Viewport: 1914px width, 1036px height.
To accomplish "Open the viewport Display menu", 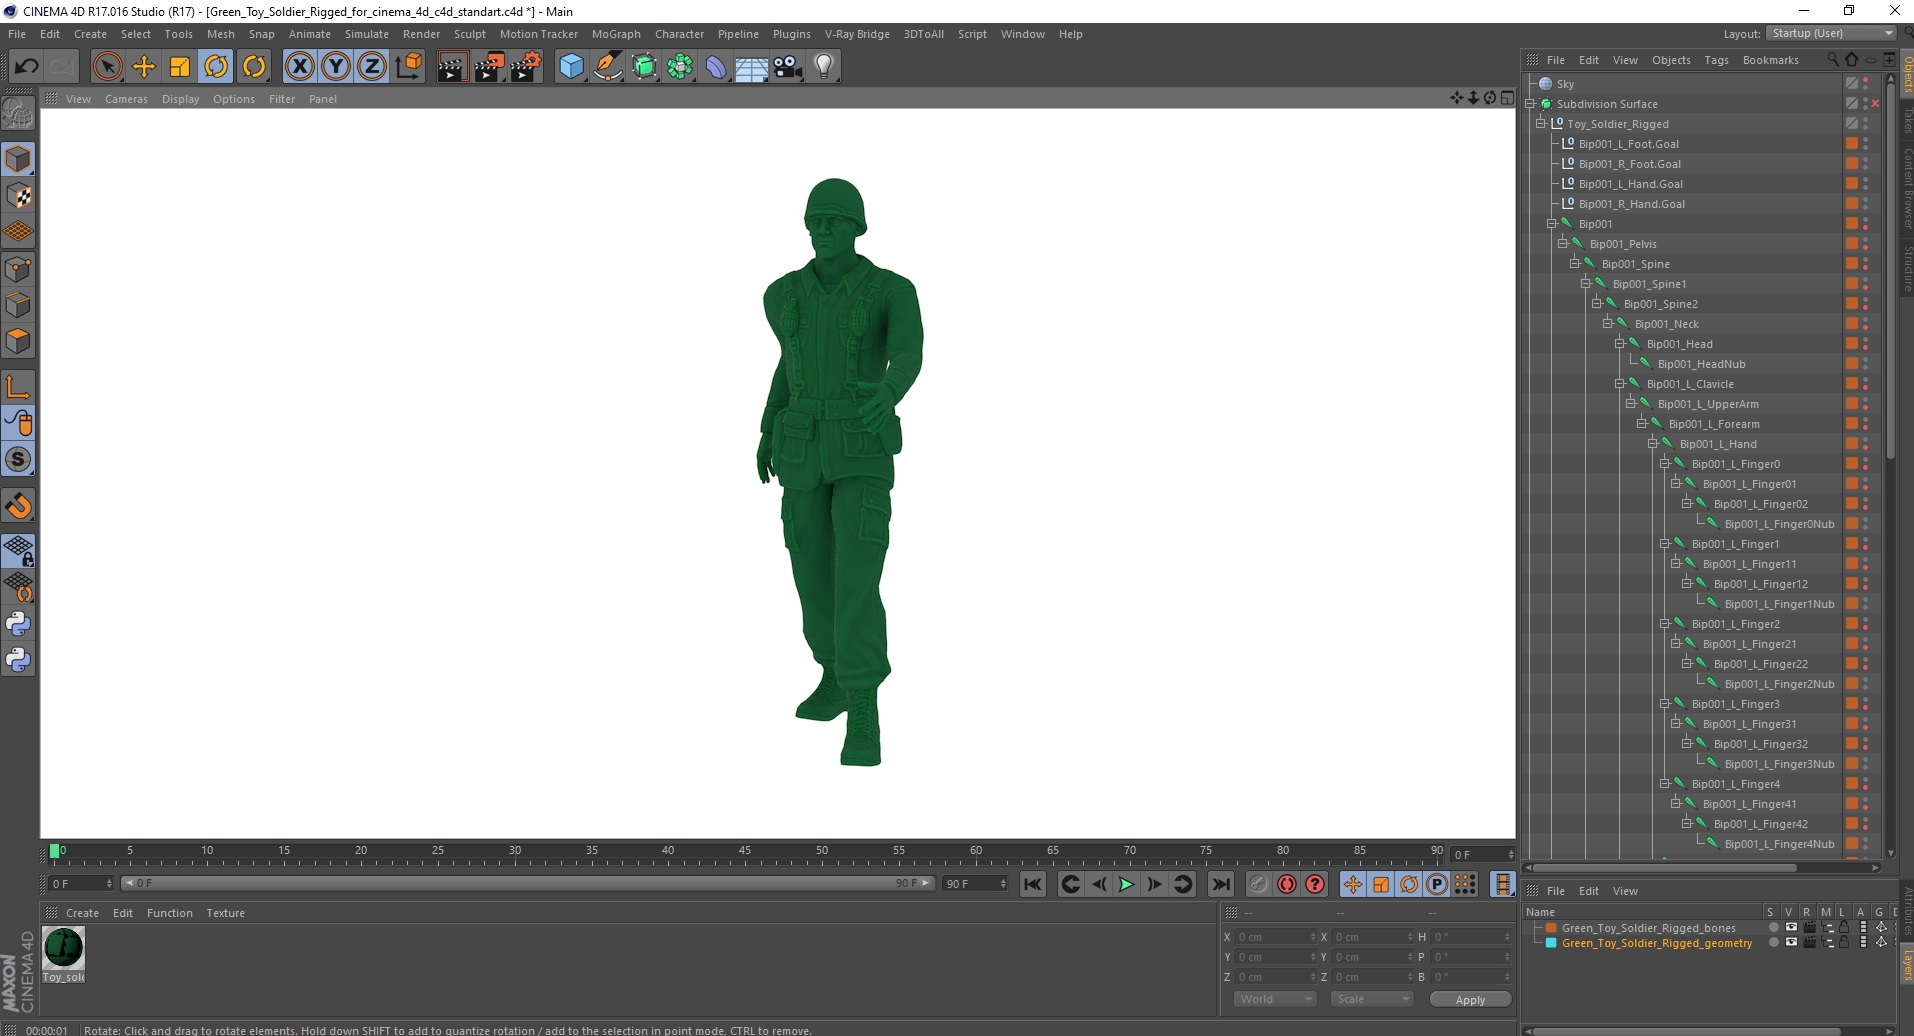I will (x=180, y=99).
